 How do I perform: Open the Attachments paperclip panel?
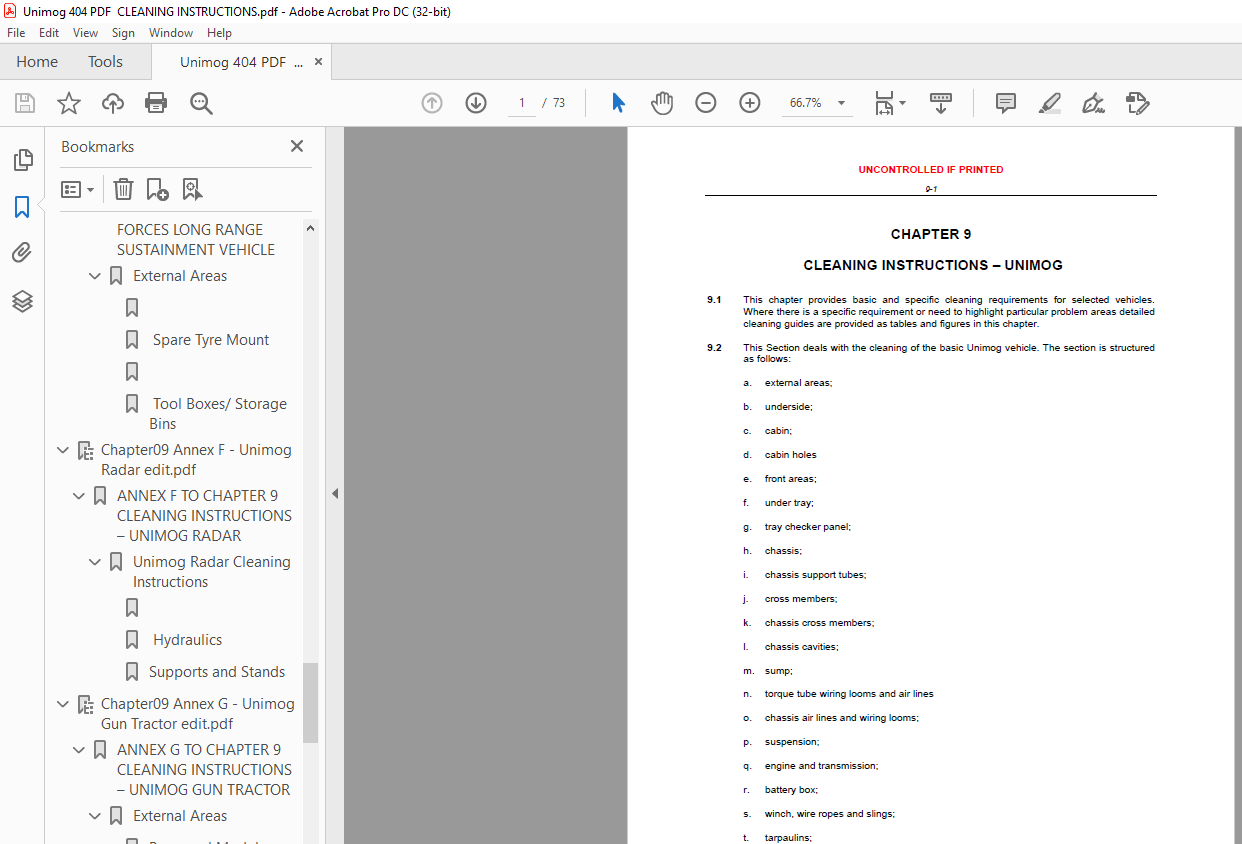pyautogui.click(x=22, y=253)
